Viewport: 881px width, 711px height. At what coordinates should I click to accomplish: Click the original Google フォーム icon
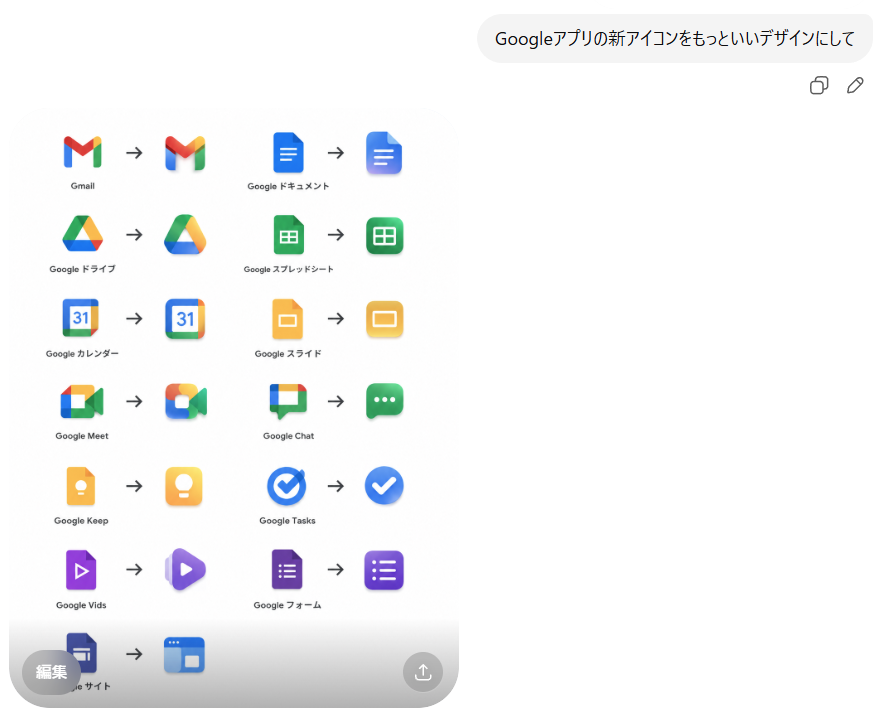(287, 569)
